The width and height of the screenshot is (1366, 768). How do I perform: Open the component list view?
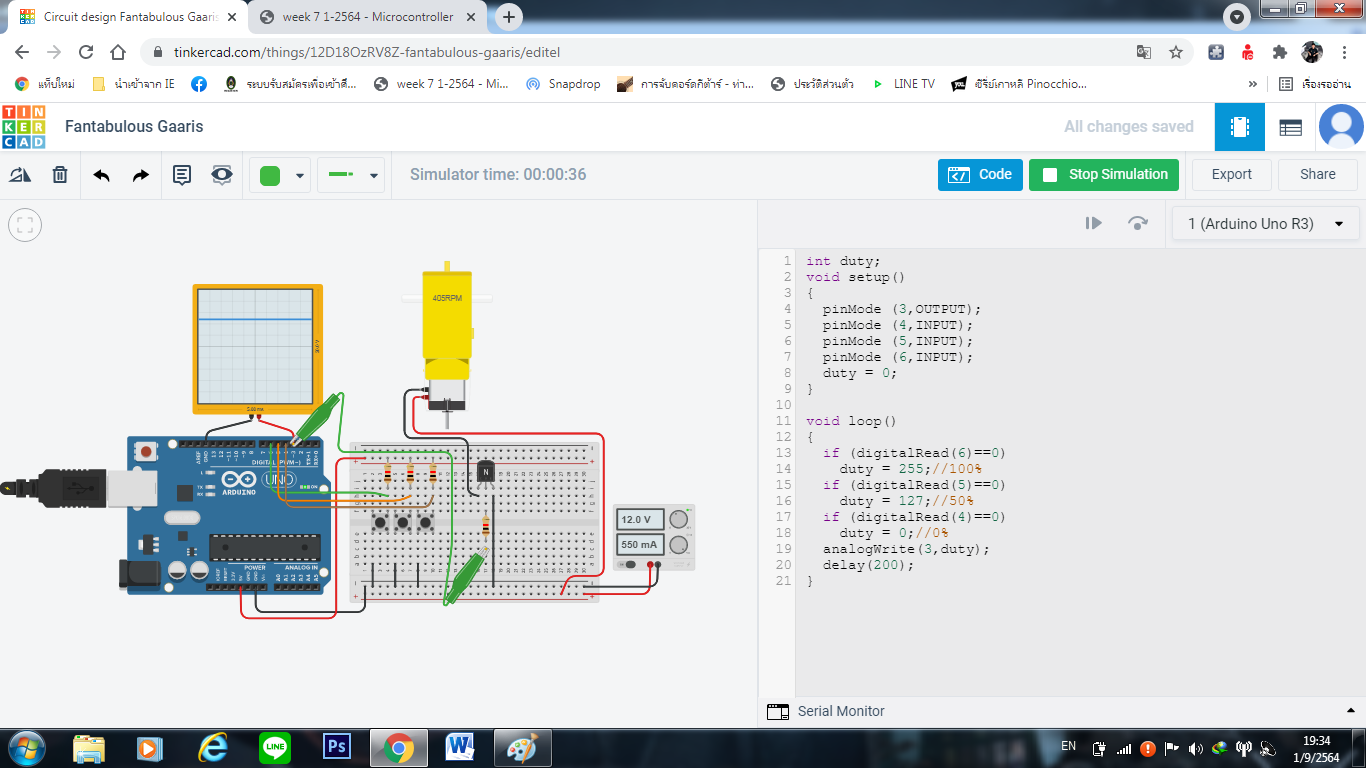click(1291, 127)
